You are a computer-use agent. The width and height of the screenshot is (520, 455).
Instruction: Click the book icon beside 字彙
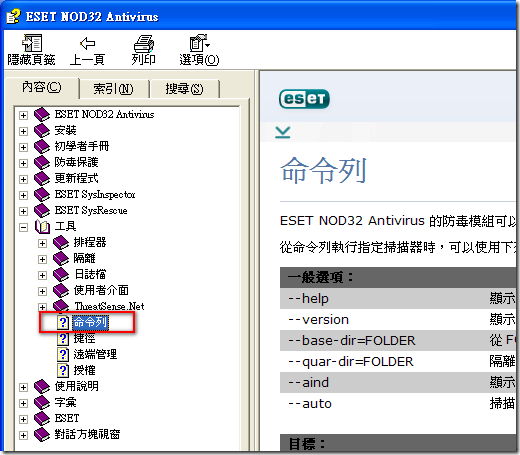[x=42, y=403]
